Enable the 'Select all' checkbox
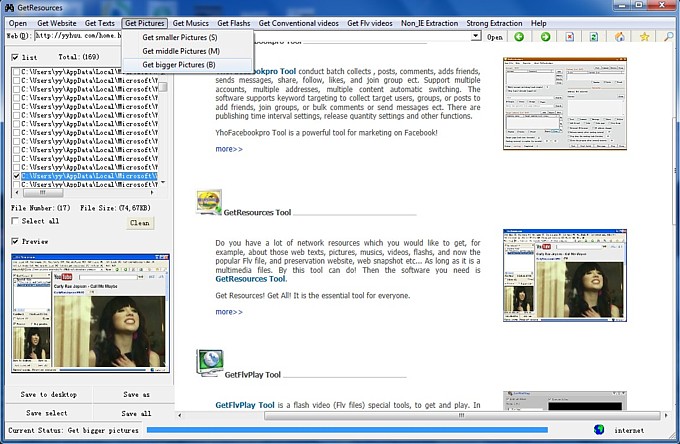This screenshot has width=680, height=444. (16, 221)
